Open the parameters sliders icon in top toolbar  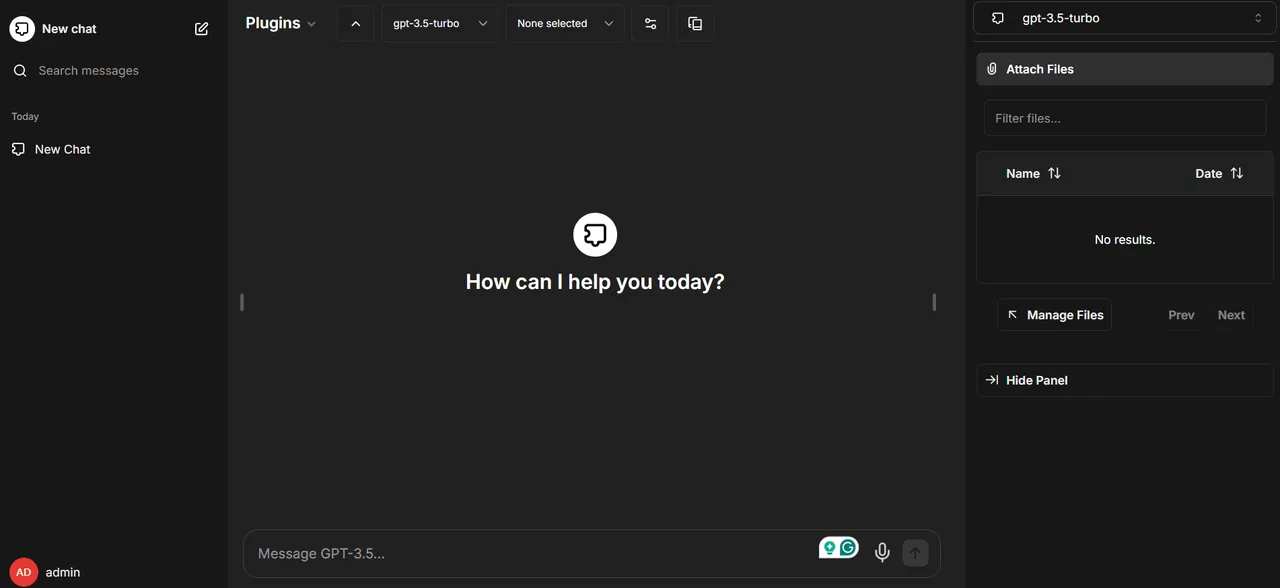[650, 23]
